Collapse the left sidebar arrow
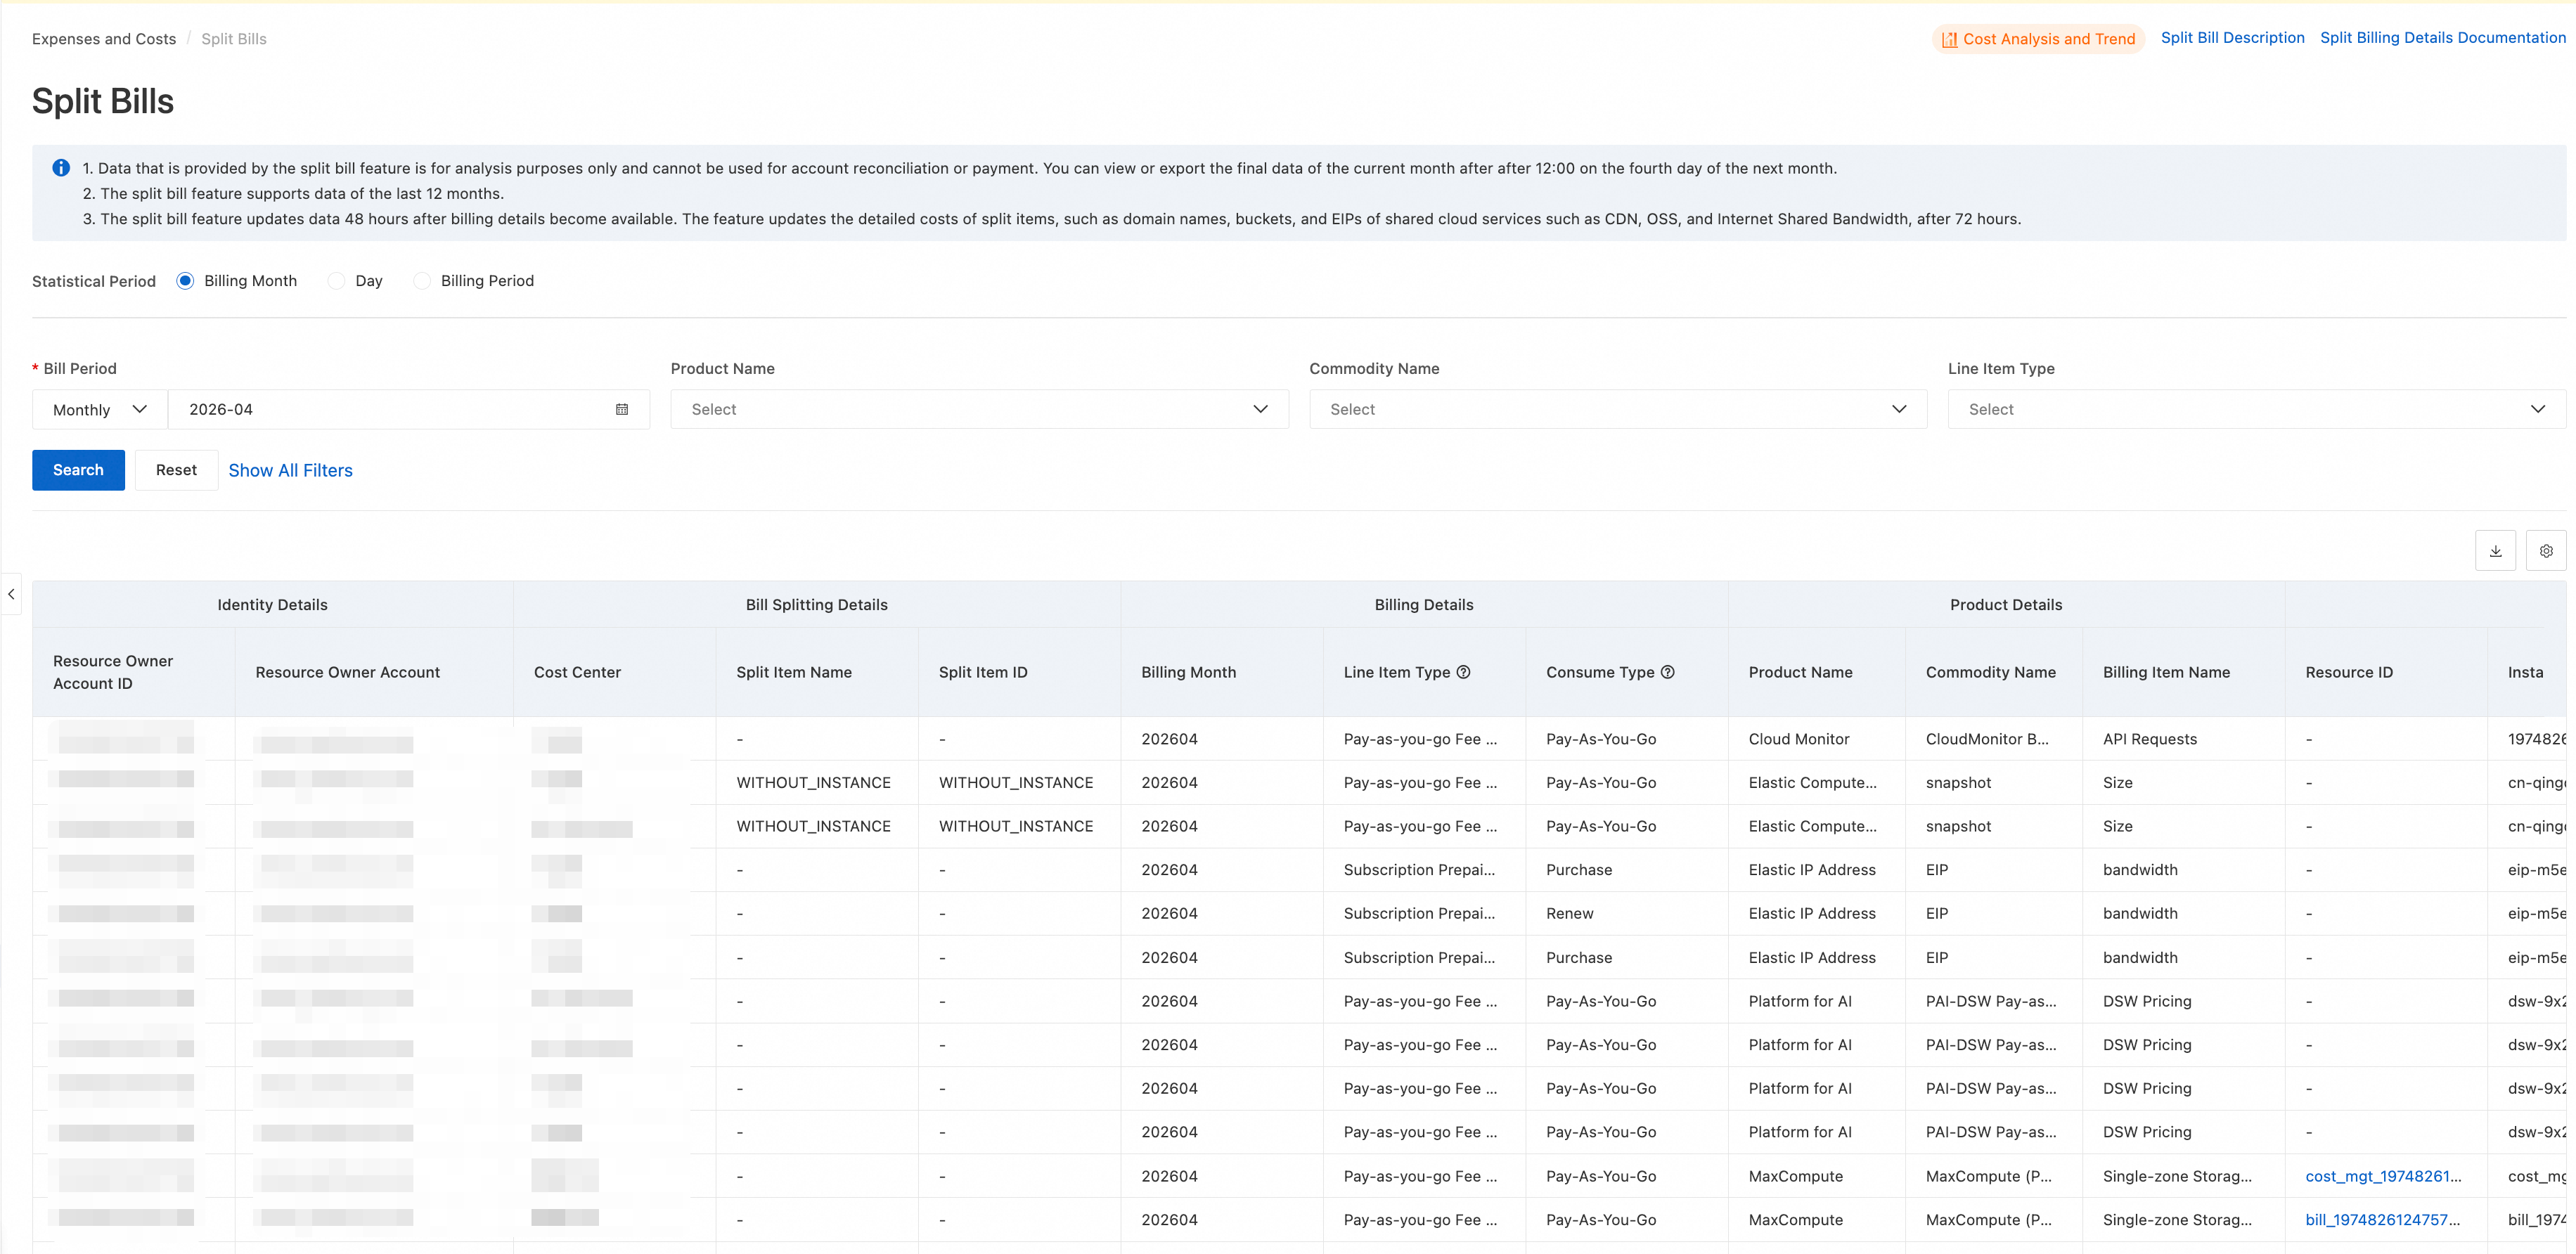This screenshot has height=1254, width=2576. (11, 594)
